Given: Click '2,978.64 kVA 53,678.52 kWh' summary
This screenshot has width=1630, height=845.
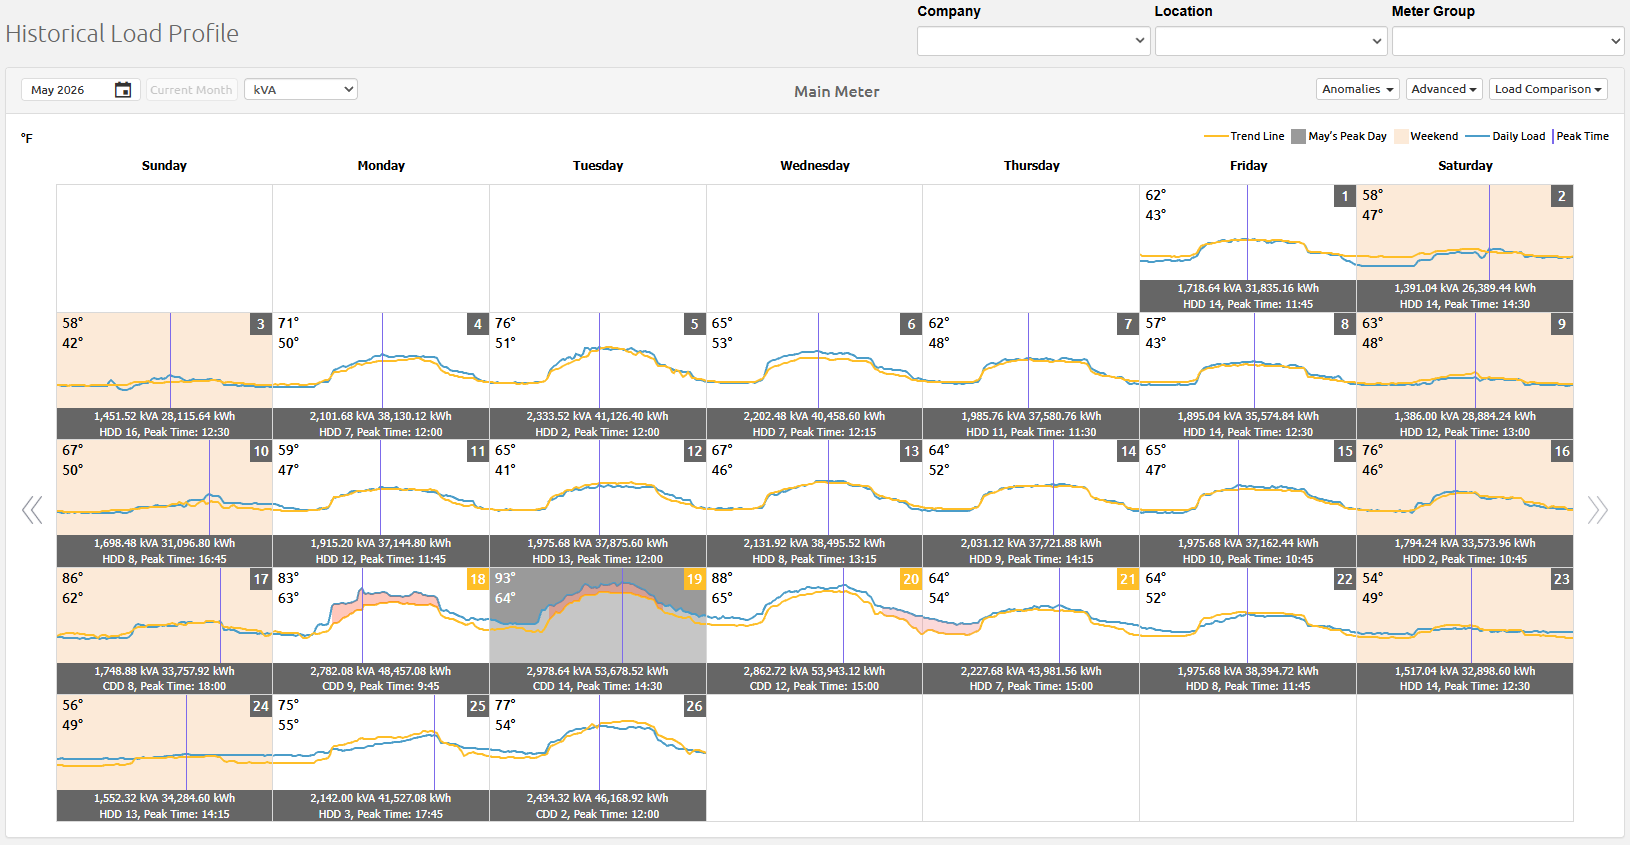Looking at the screenshot, I should pyautogui.click(x=598, y=671).
